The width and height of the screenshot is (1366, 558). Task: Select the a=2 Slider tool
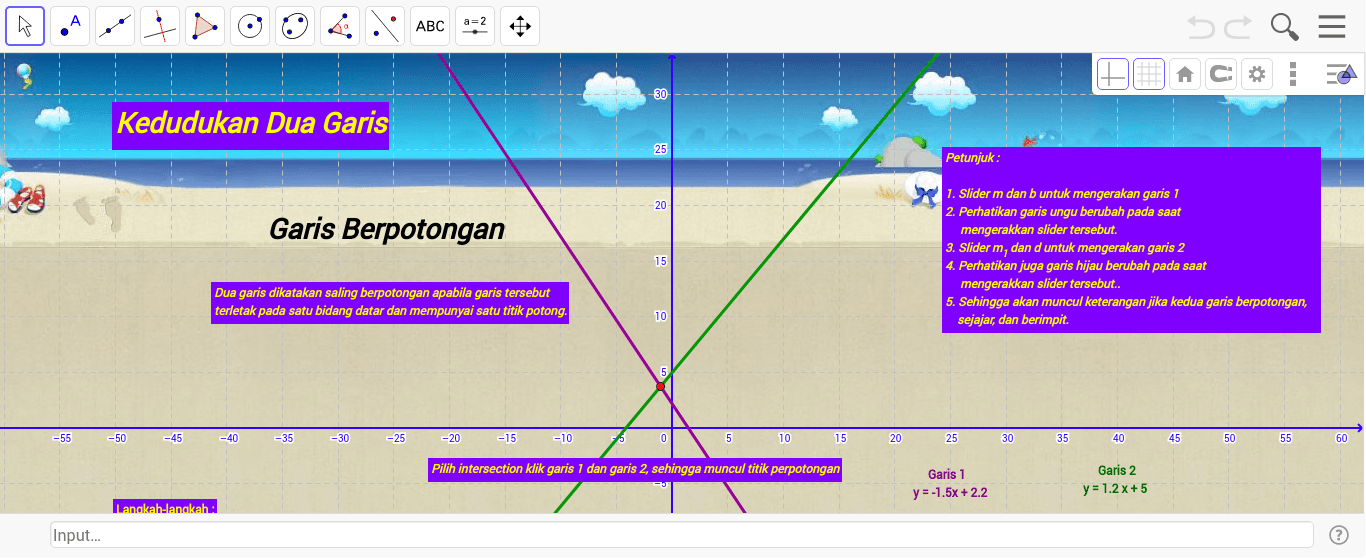475,26
